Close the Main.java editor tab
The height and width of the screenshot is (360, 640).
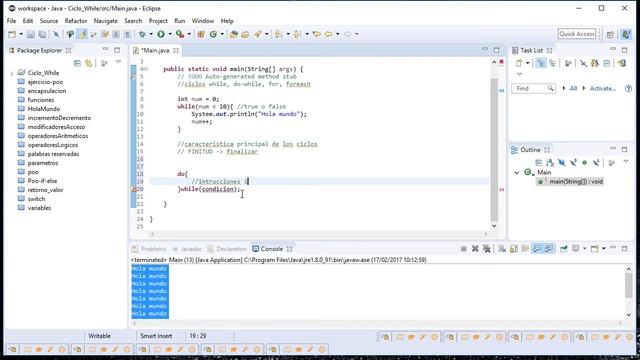(176, 51)
